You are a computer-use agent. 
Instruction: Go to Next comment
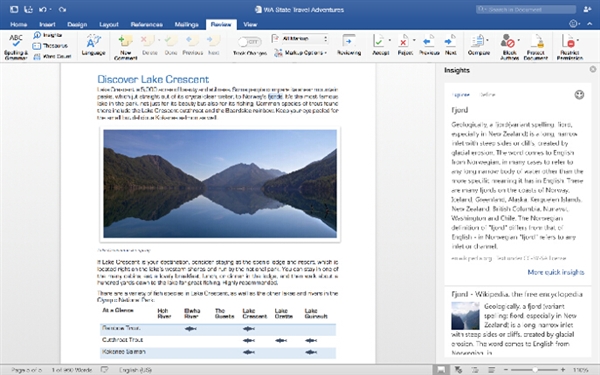[214, 45]
